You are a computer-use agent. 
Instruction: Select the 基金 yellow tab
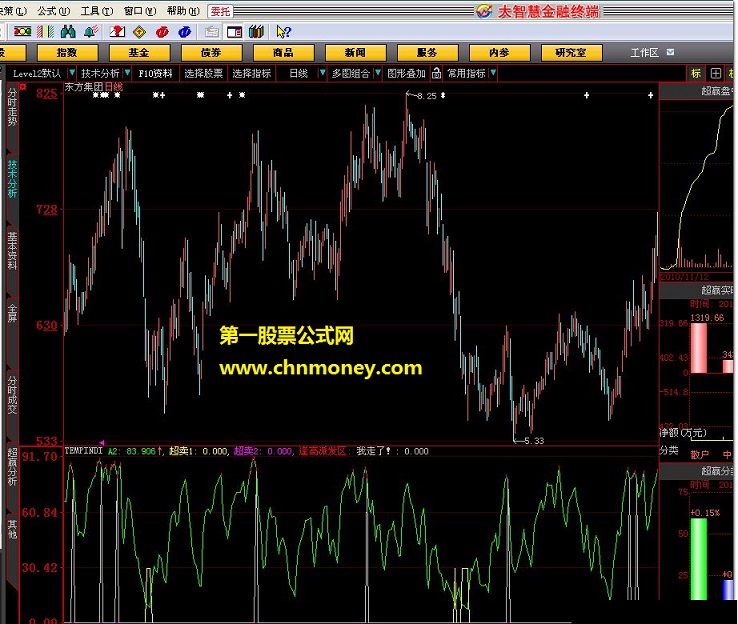pyautogui.click(x=139, y=53)
